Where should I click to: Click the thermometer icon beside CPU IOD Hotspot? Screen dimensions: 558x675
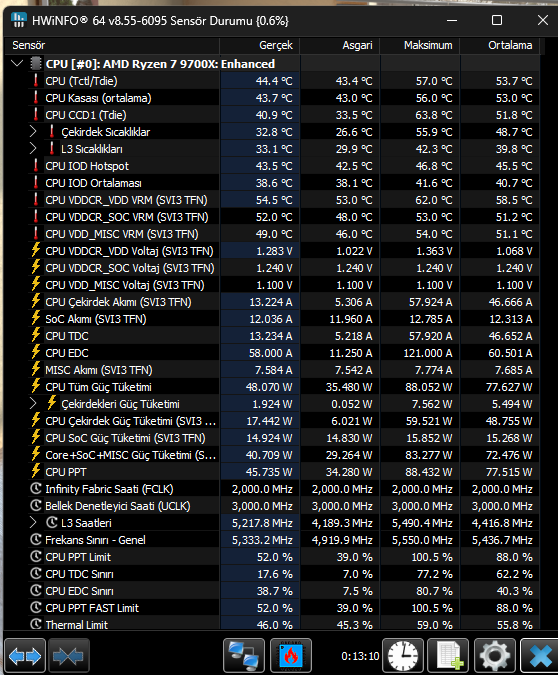(x=36, y=166)
